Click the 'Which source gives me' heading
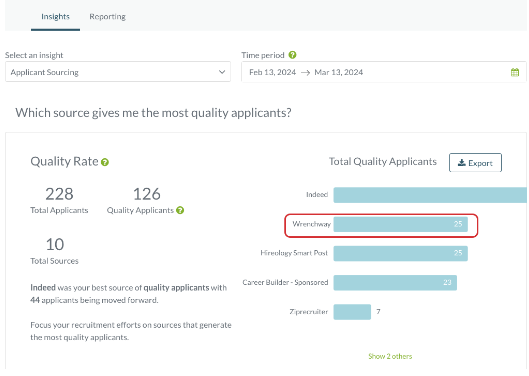The height and width of the screenshot is (376, 529). [x=153, y=113]
